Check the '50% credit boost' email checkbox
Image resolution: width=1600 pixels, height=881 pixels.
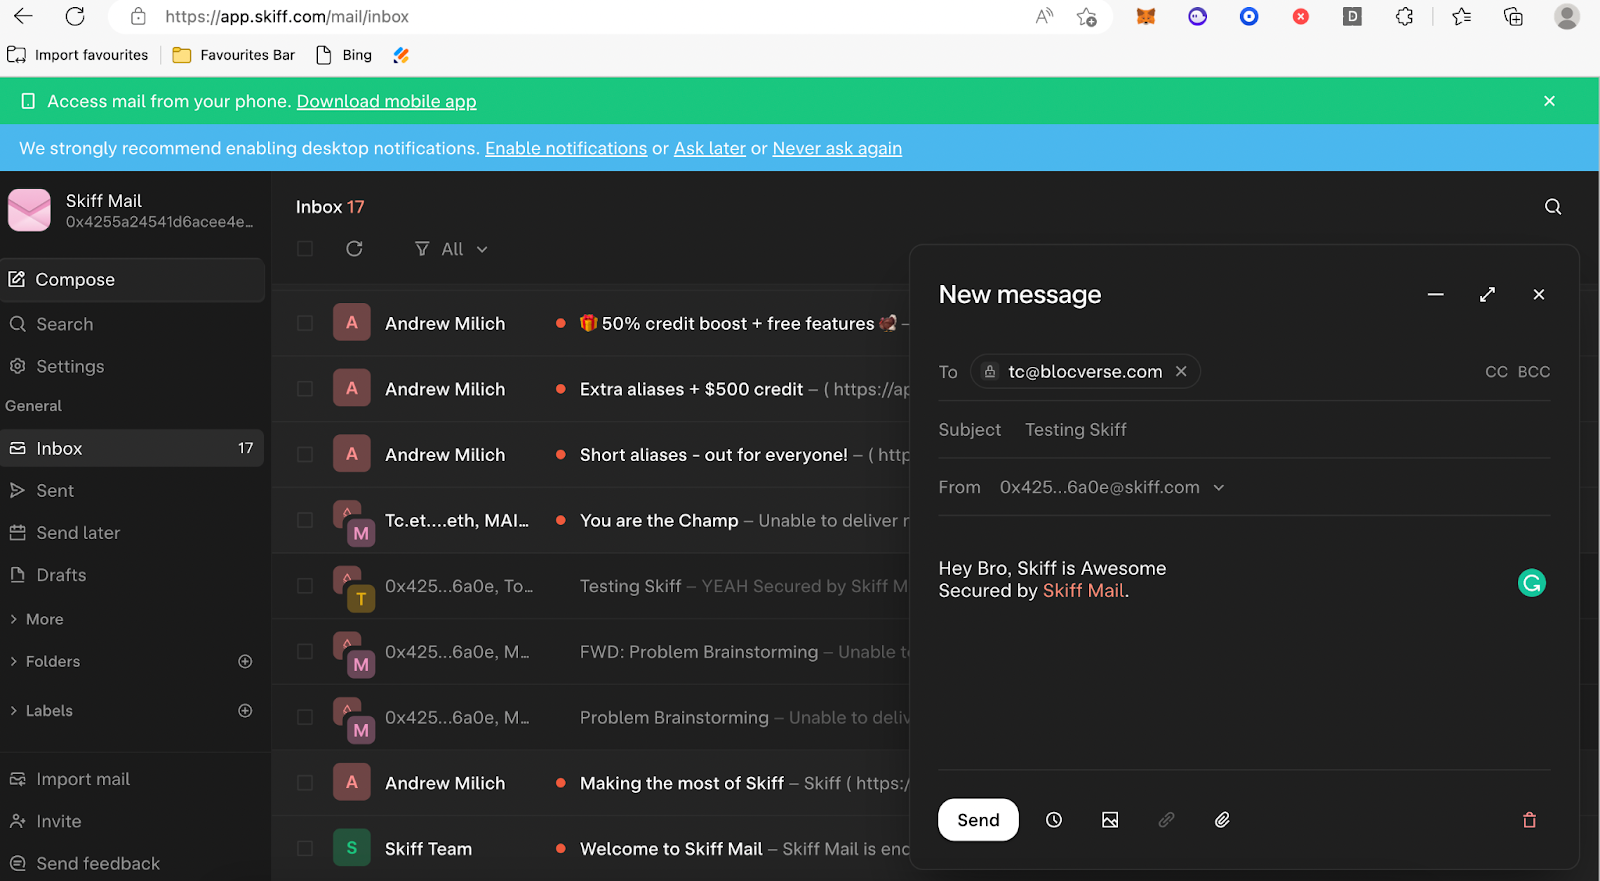305,323
